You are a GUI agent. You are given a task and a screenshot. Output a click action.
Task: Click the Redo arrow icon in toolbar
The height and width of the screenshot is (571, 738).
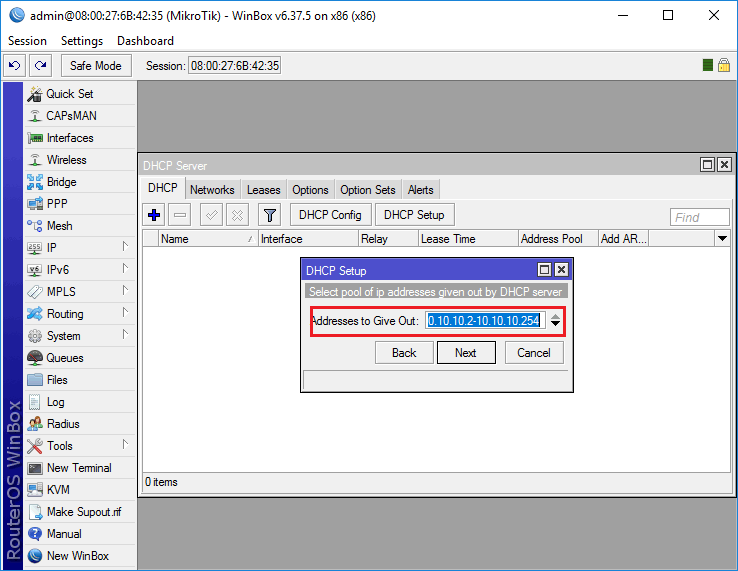click(x=40, y=65)
